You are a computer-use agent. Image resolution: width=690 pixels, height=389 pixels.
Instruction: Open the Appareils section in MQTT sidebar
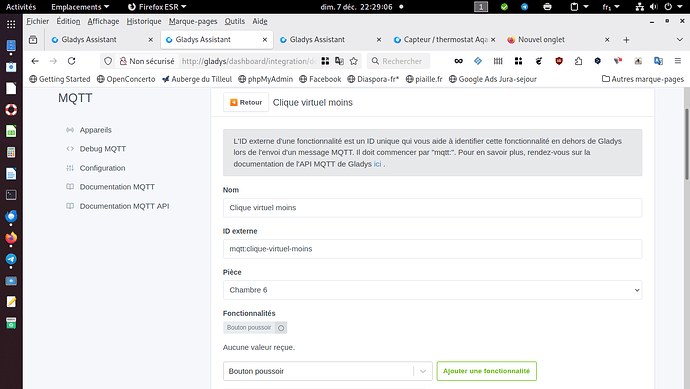pyautogui.click(x=95, y=130)
